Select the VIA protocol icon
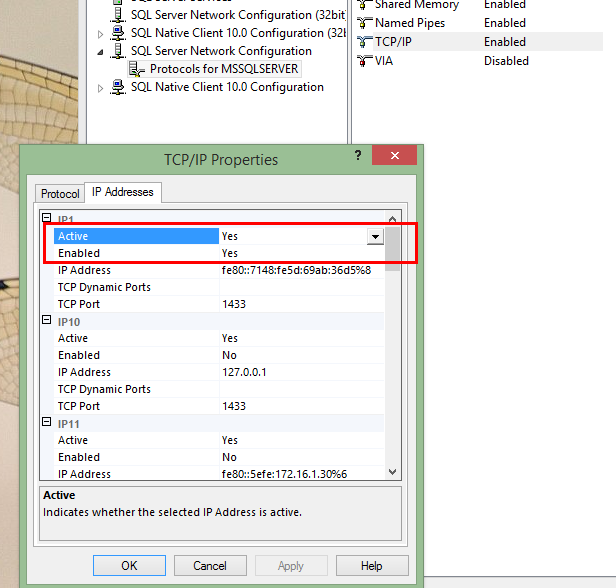This screenshot has height=588, width=616. tap(364, 61)
